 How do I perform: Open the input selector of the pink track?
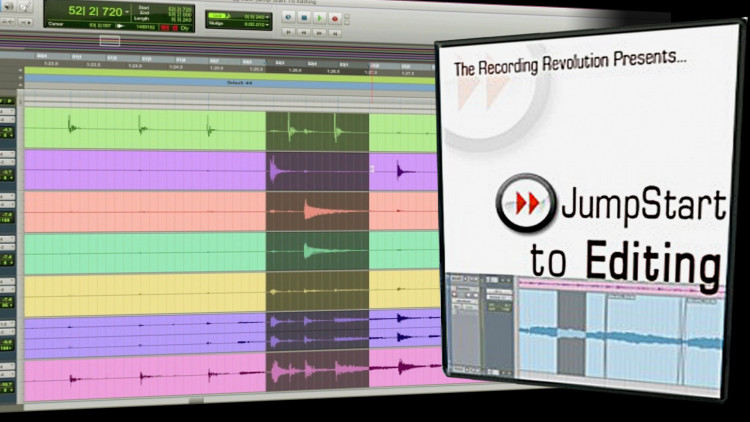[x=8, y=366]
